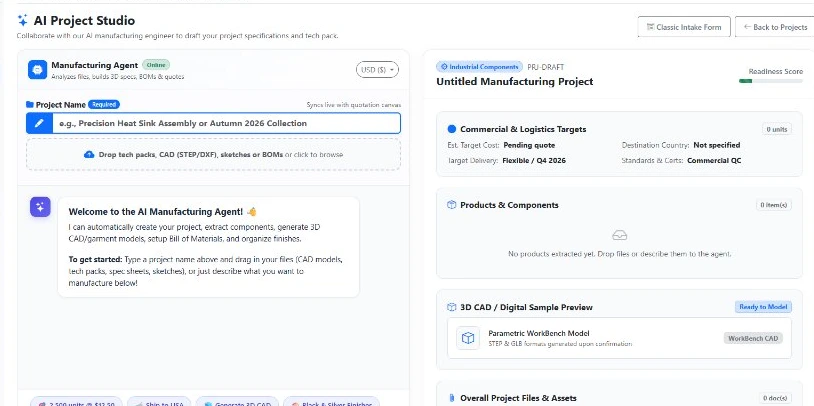Select the Black & Silver Finishes chip
814x406 pixels.
[x=331, y=403]
